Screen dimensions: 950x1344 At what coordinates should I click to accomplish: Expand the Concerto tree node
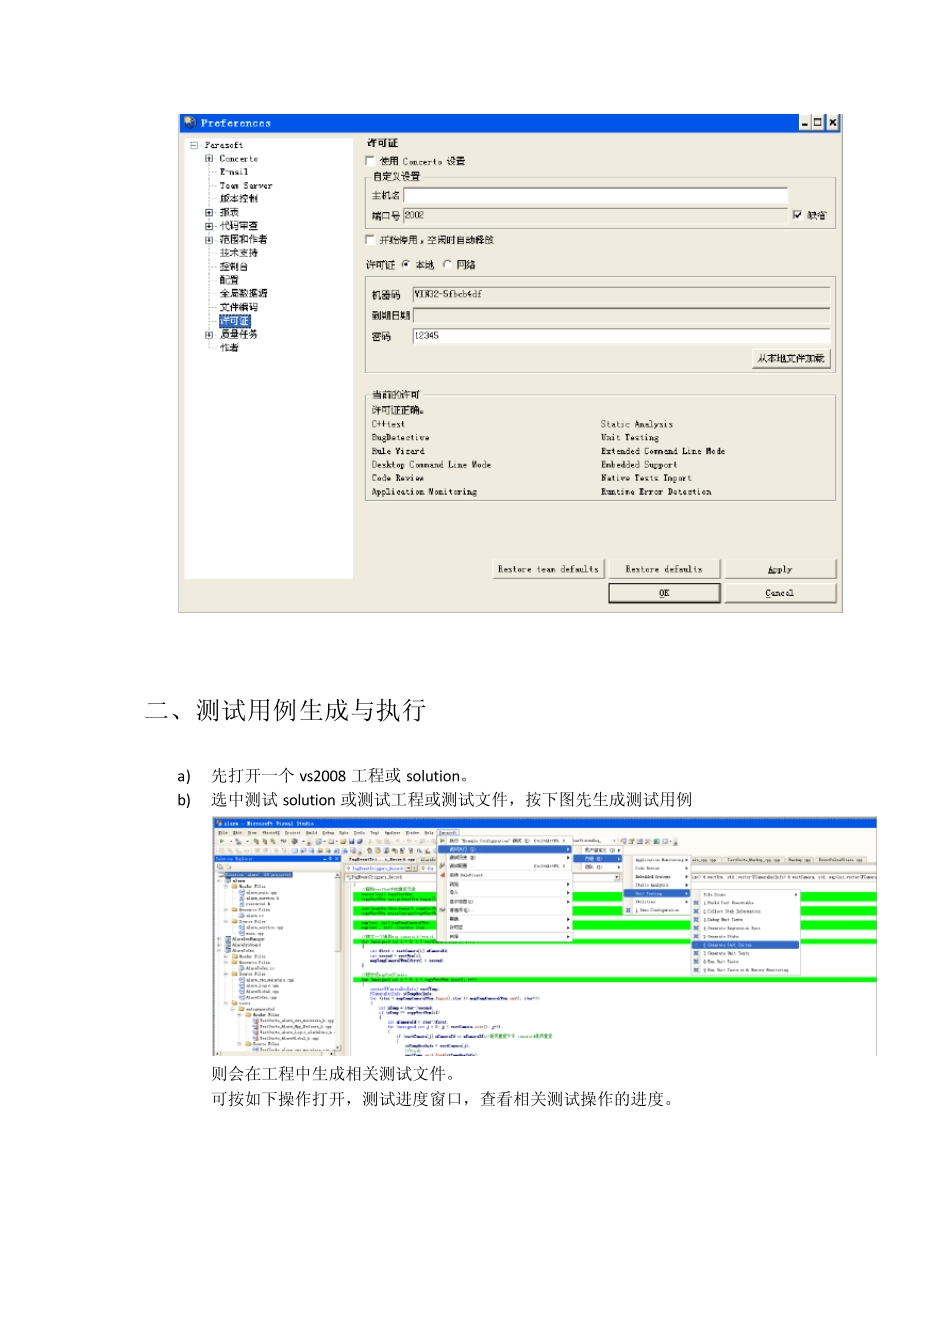209,158
